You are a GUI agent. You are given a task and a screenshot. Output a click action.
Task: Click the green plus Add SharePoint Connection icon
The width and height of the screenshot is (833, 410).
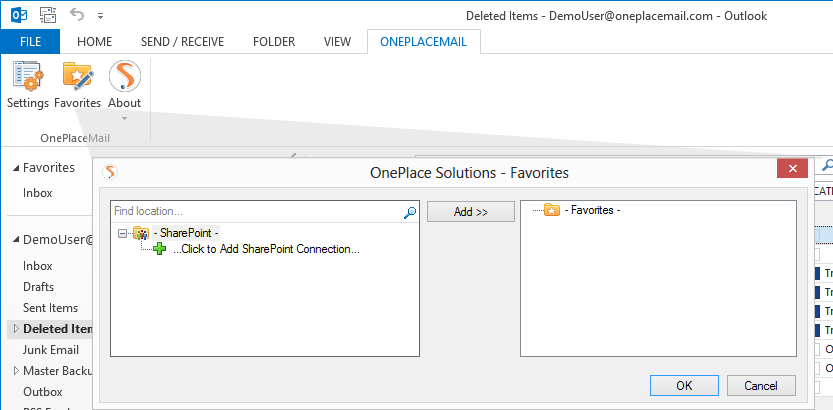160,249
